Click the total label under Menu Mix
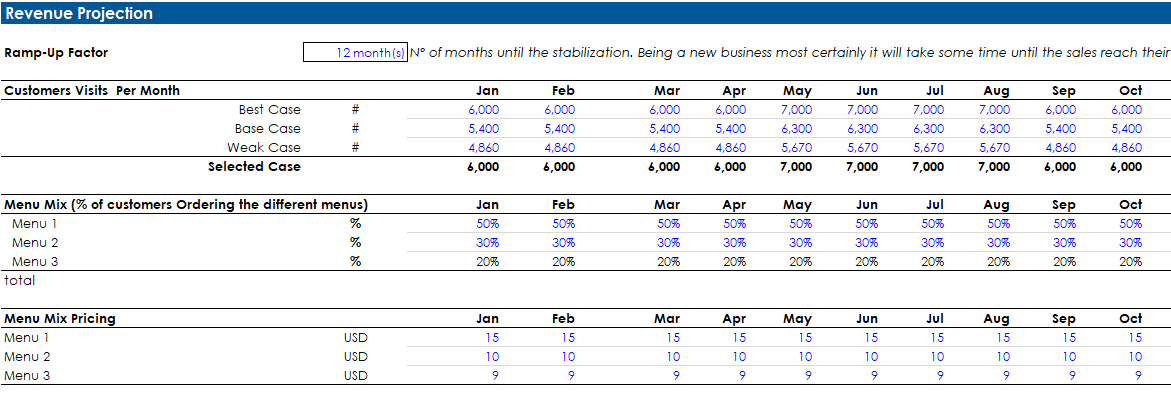The height and width of the screenshot is (398, 1171). point(19,281)
